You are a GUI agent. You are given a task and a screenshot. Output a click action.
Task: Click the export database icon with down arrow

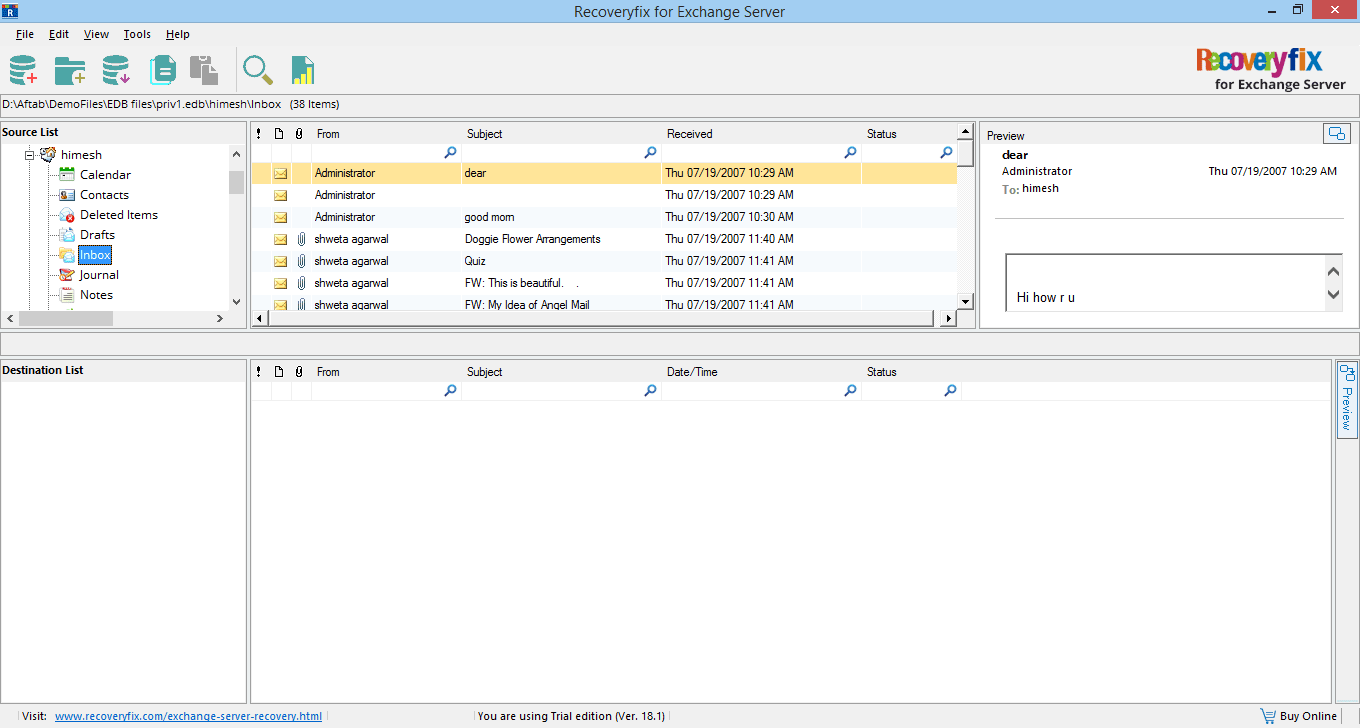coord(116,70)
